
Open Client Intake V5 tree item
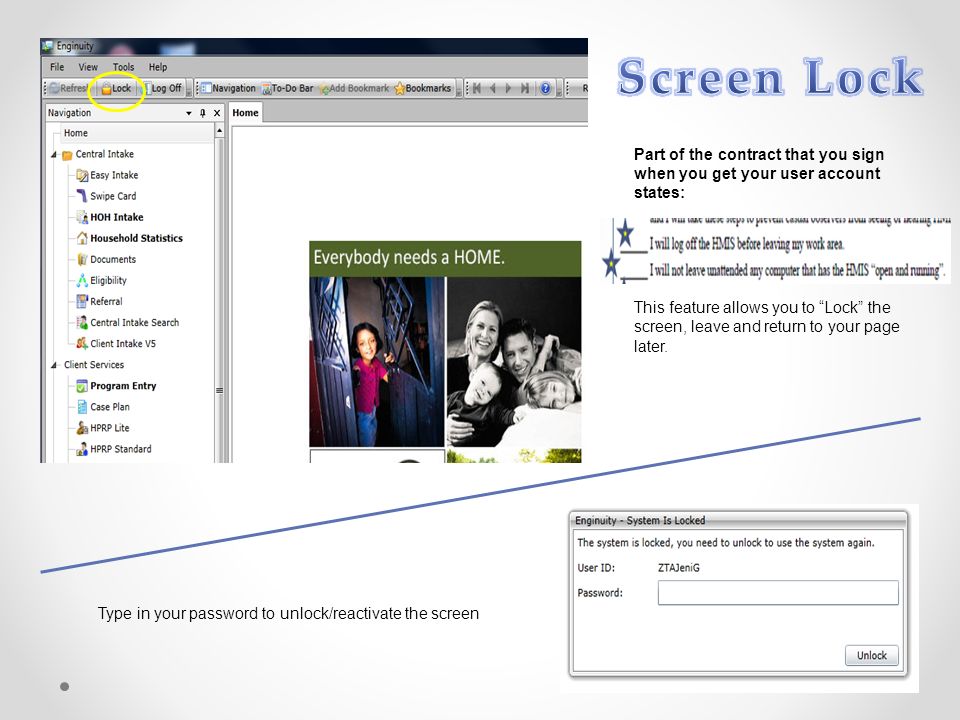click(x=123, y=343)
